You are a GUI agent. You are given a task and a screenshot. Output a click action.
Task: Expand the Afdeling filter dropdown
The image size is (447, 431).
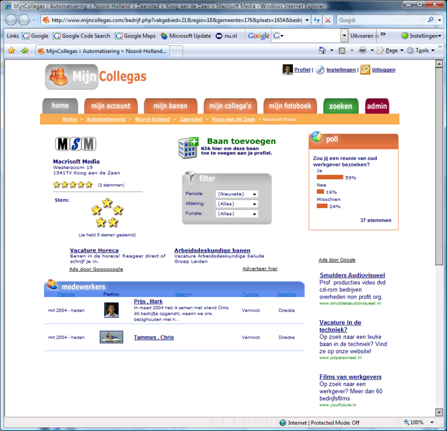tap(237, 204)
